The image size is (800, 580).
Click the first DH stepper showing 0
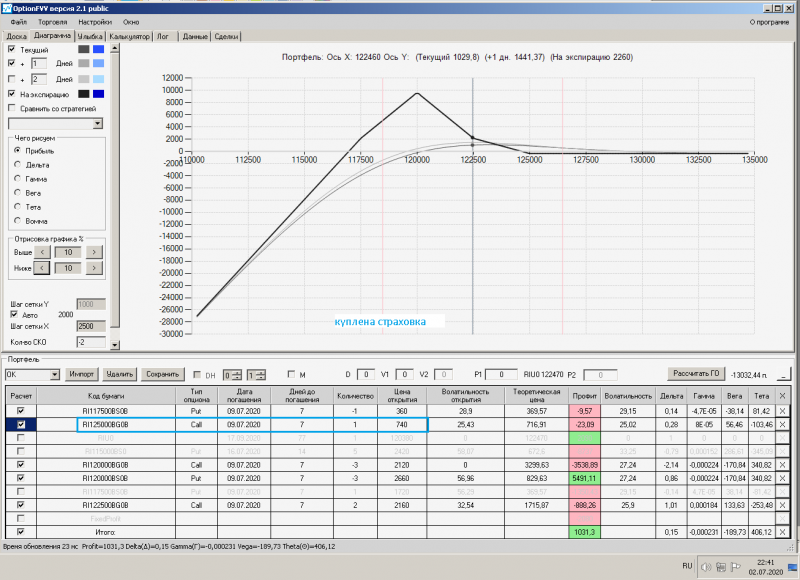(x=233, y=375)
